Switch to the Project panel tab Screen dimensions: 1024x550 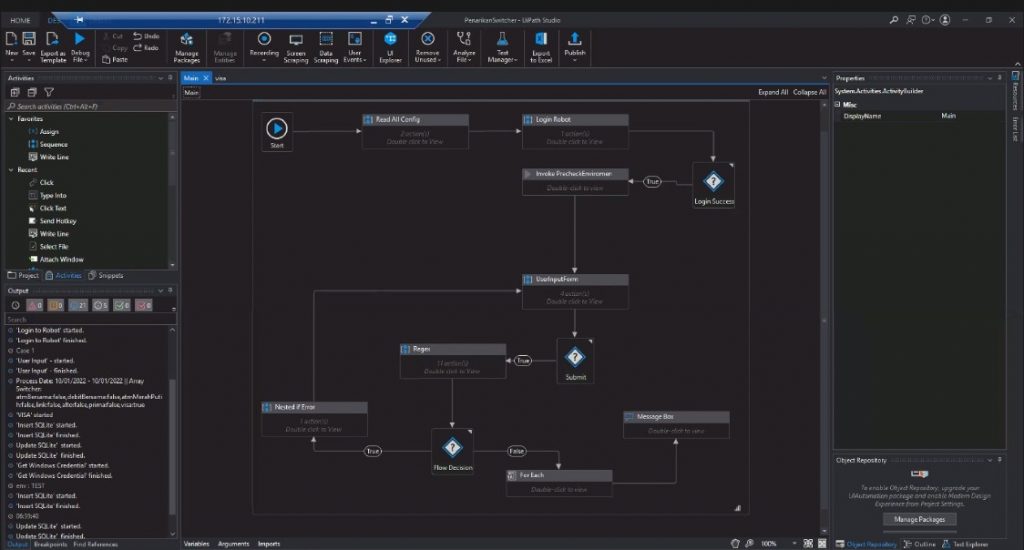pos(24,276)
